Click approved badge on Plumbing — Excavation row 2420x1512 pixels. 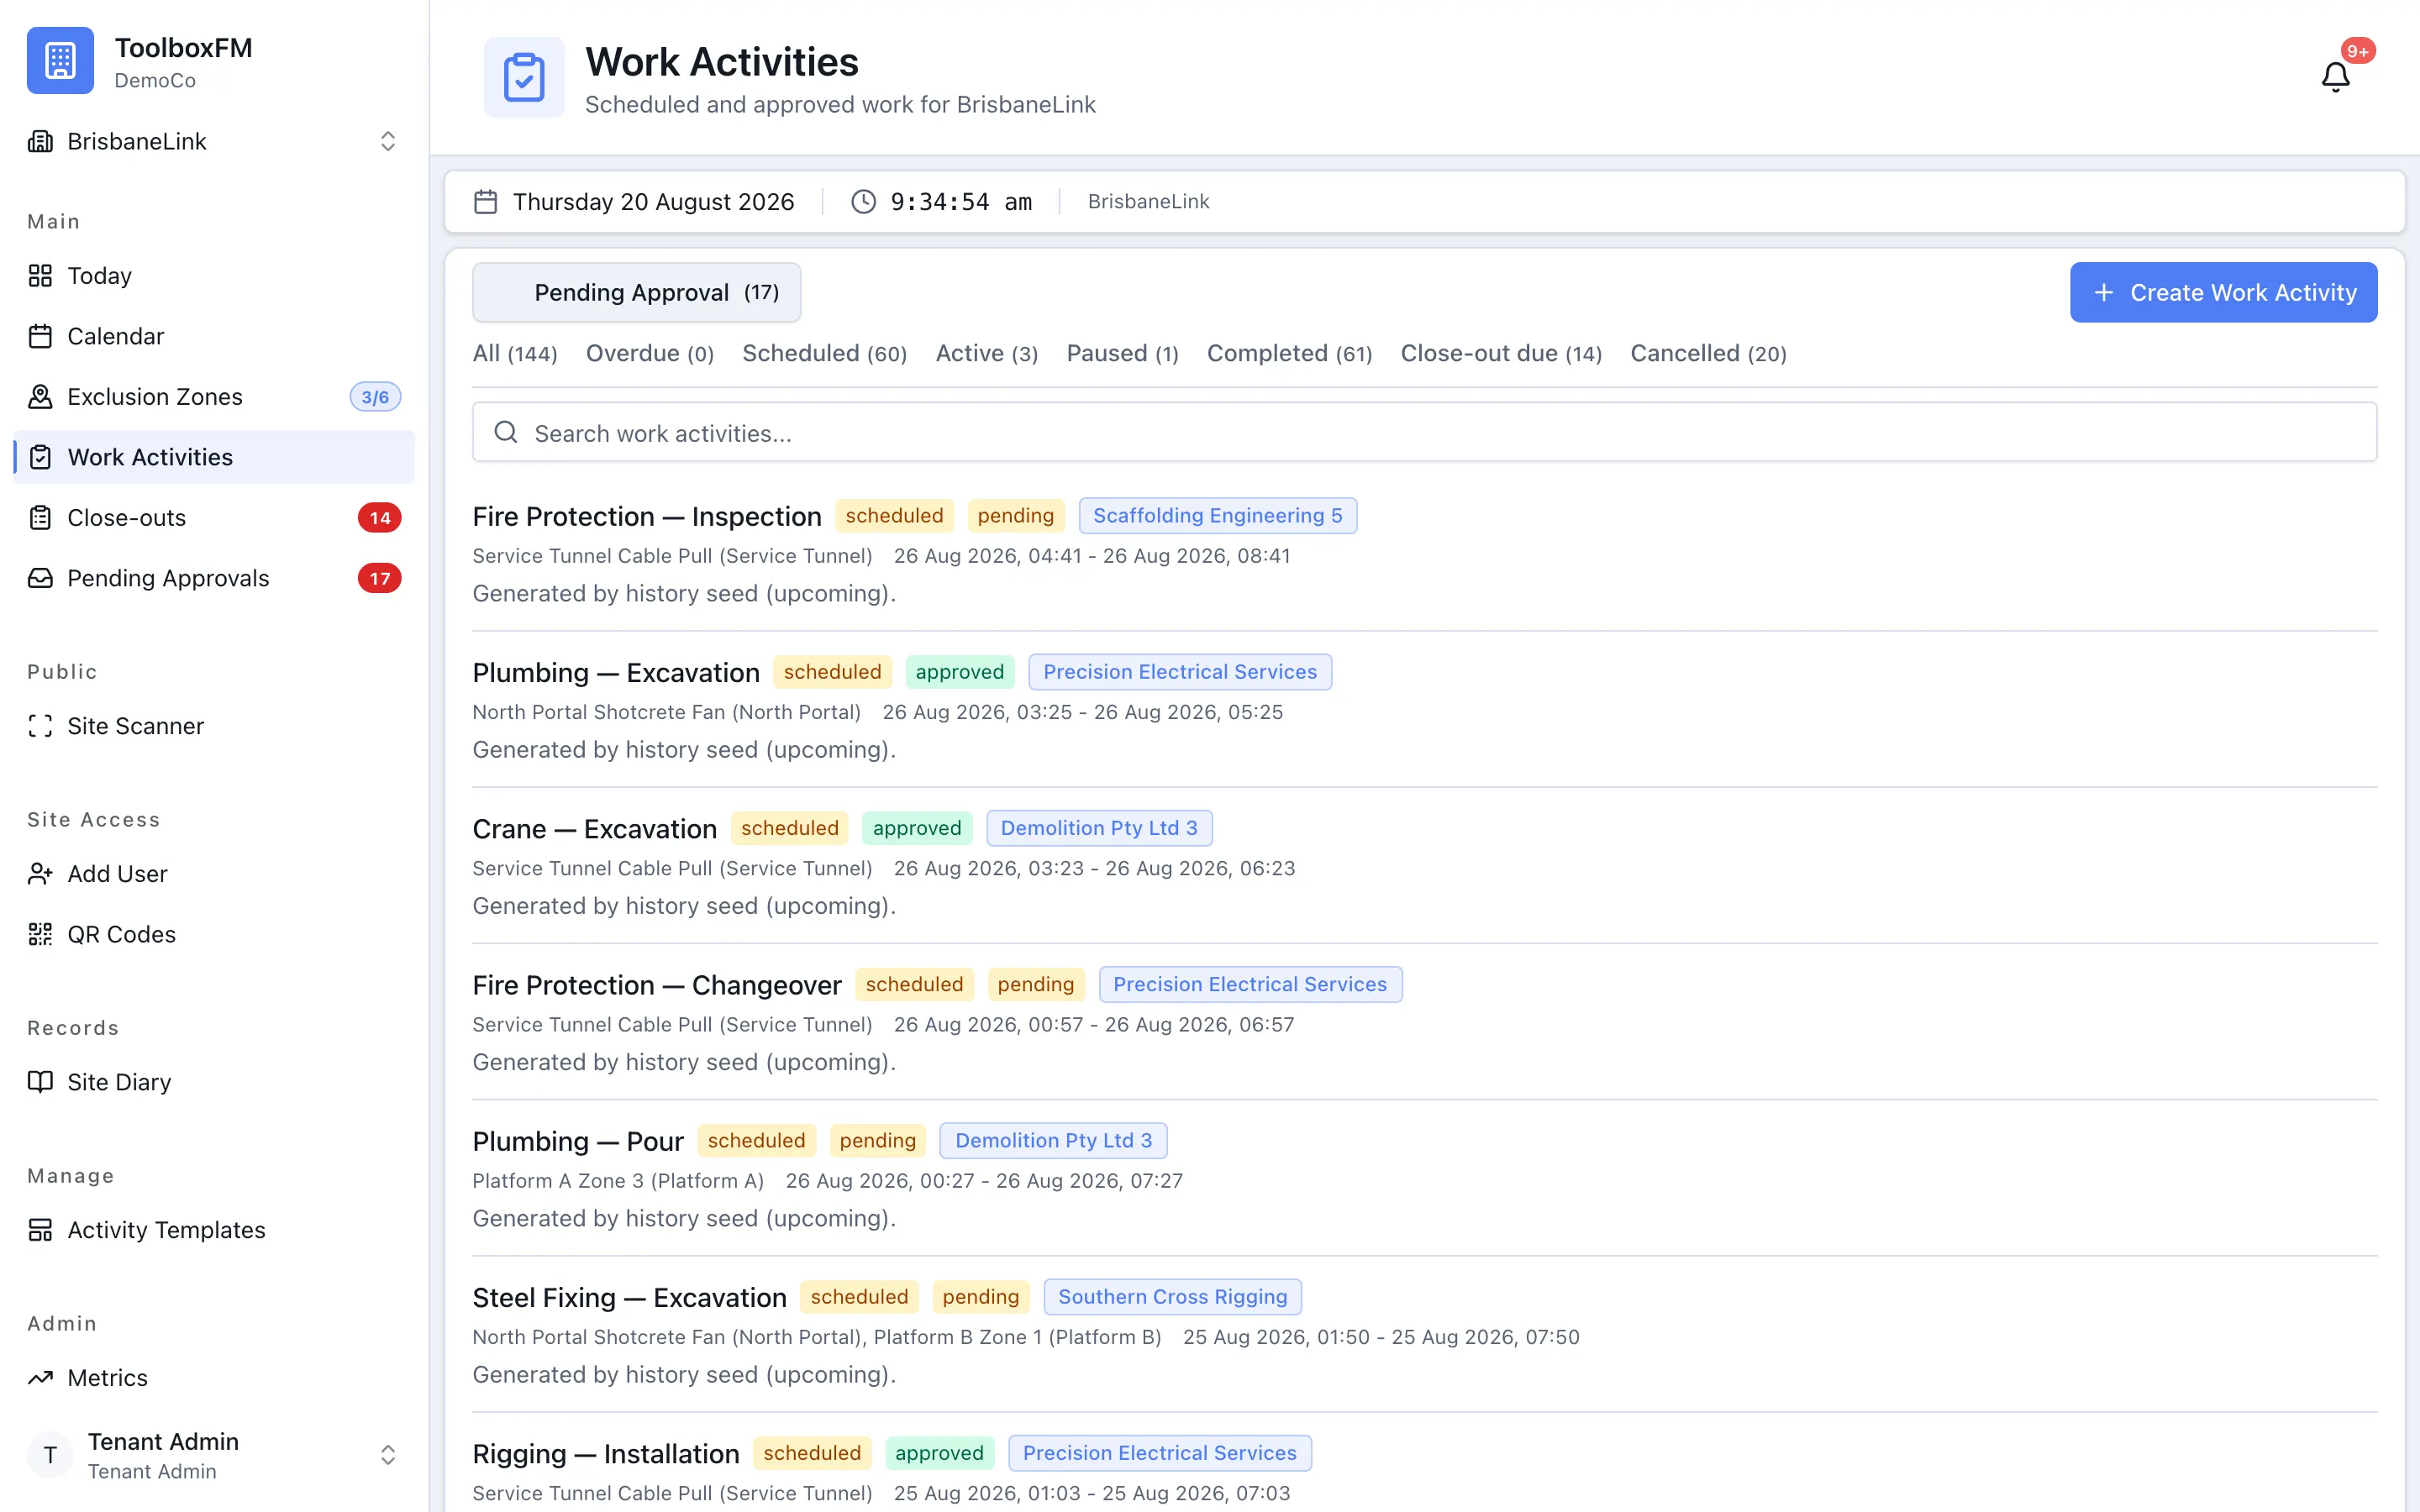click(960, 672)
